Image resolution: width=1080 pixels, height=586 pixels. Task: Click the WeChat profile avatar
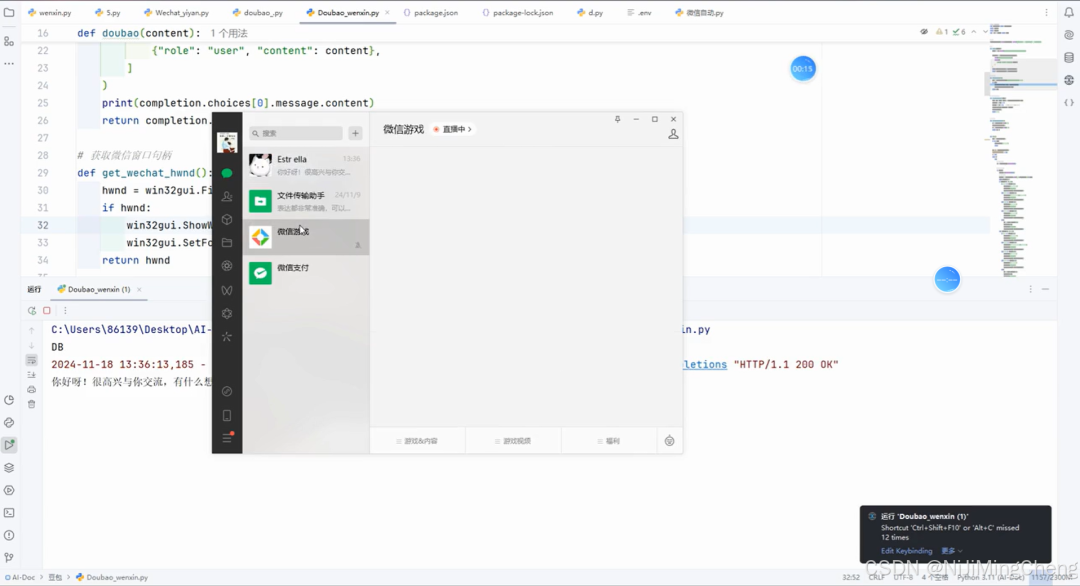click(x=227, y=143)
